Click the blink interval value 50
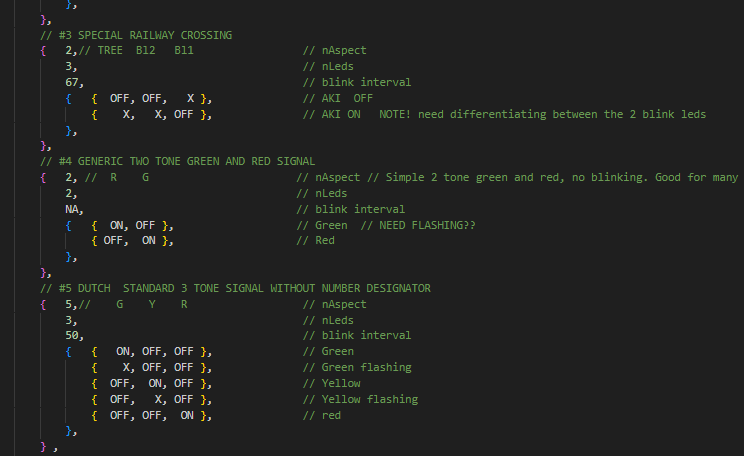744x456 pixels. (x=74, y=336)
